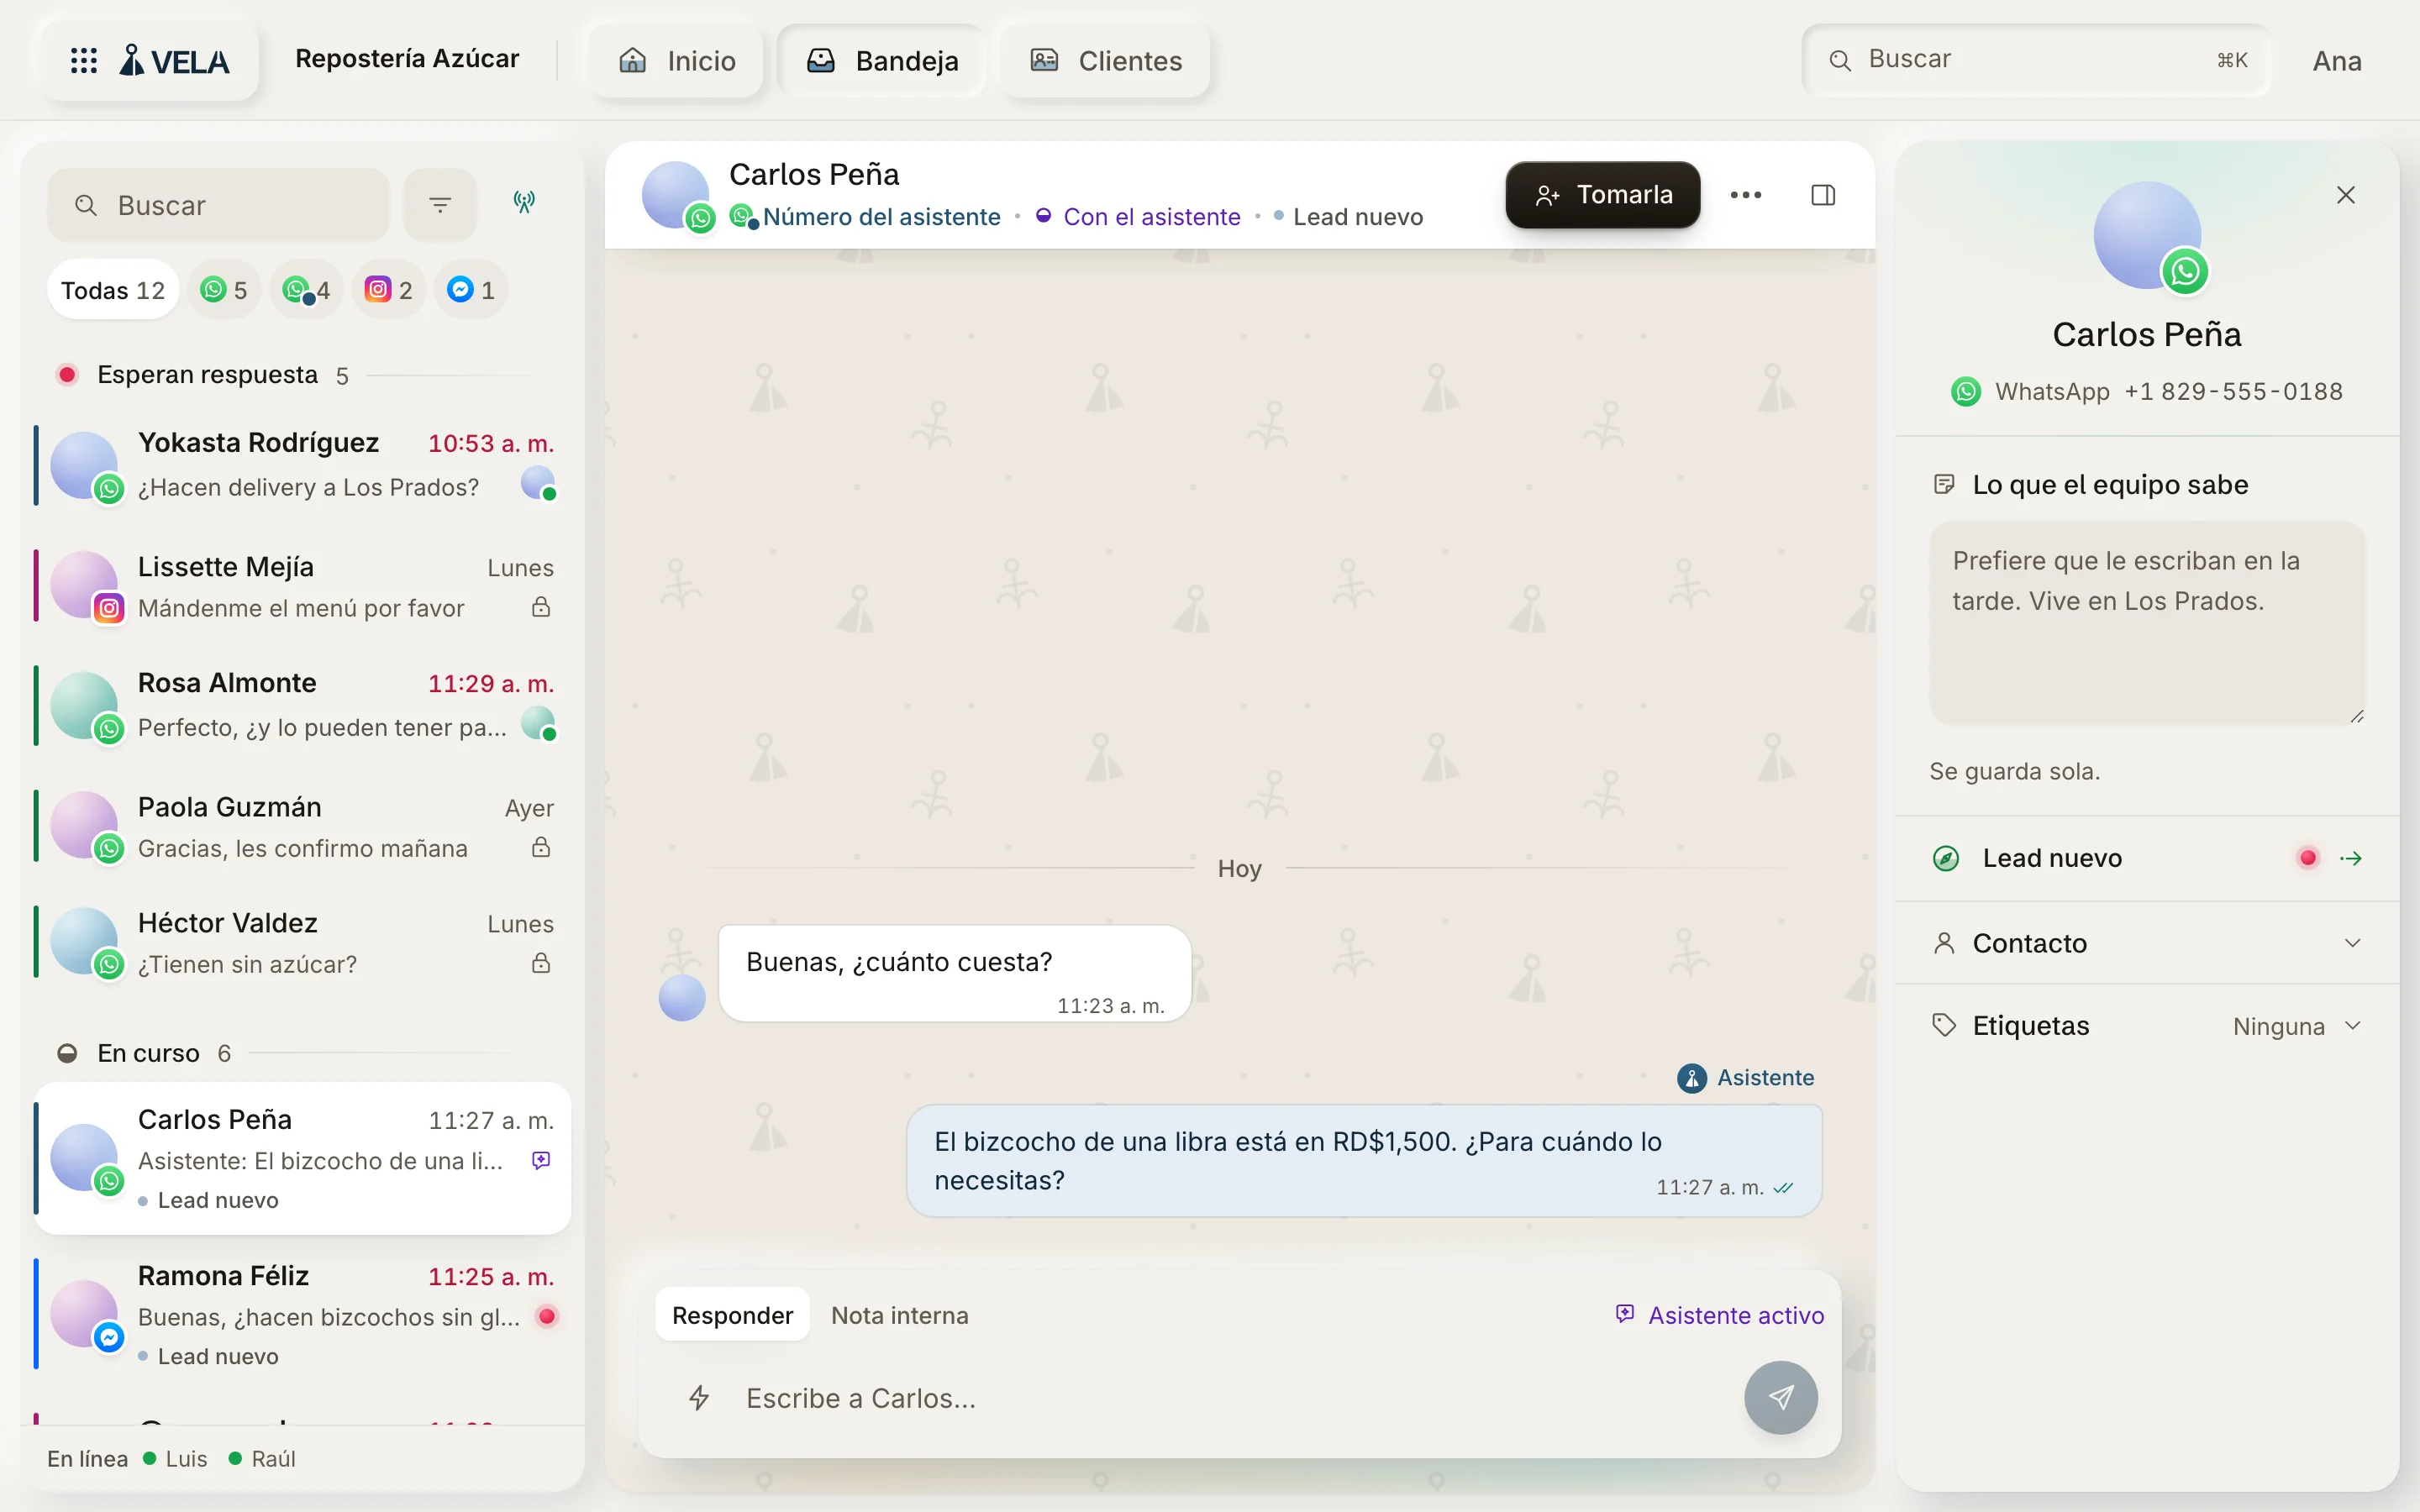Click the assistant chat icon on Carlos Peña row
Screen dimensions: 2420x1512
click(541, 1160)
